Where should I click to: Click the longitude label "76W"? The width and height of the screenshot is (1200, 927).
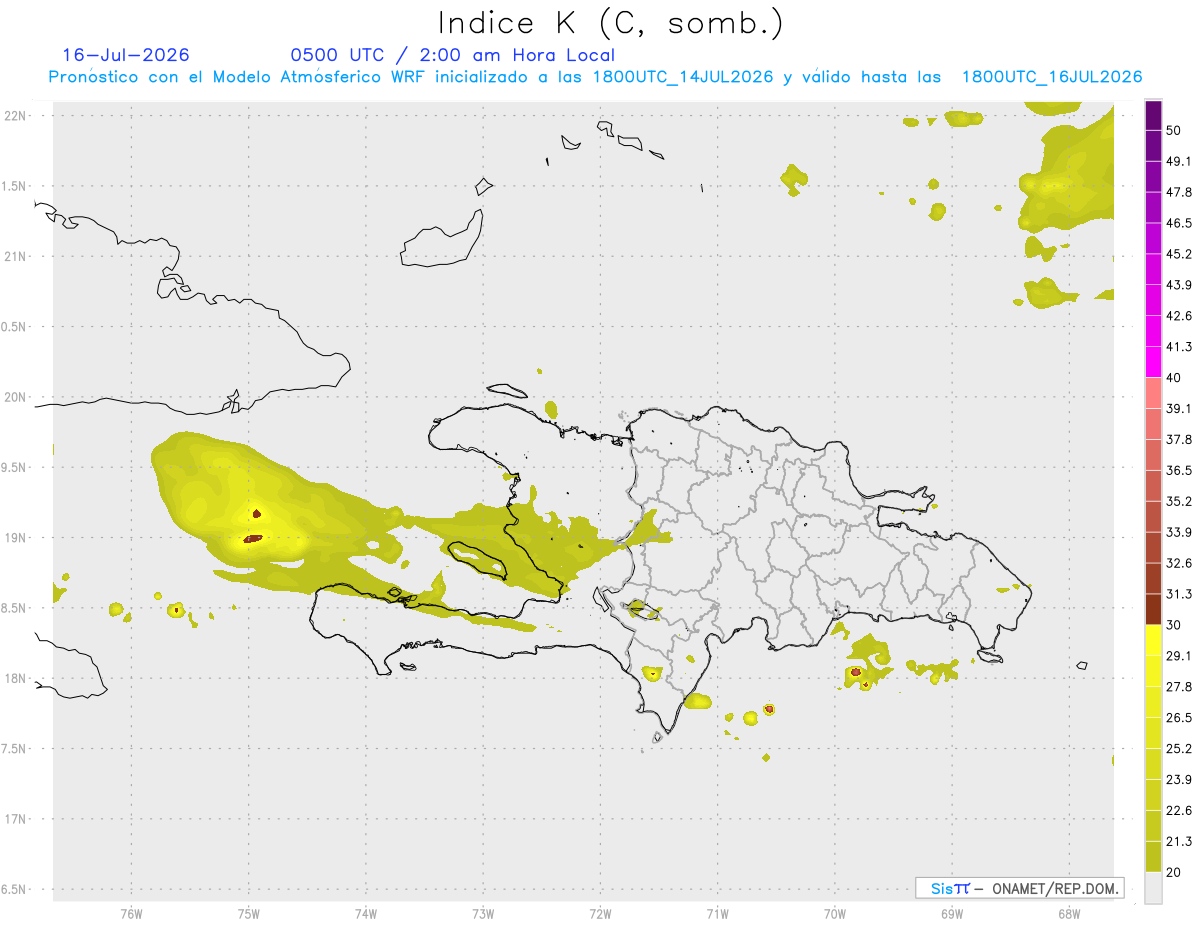point(131,913)
